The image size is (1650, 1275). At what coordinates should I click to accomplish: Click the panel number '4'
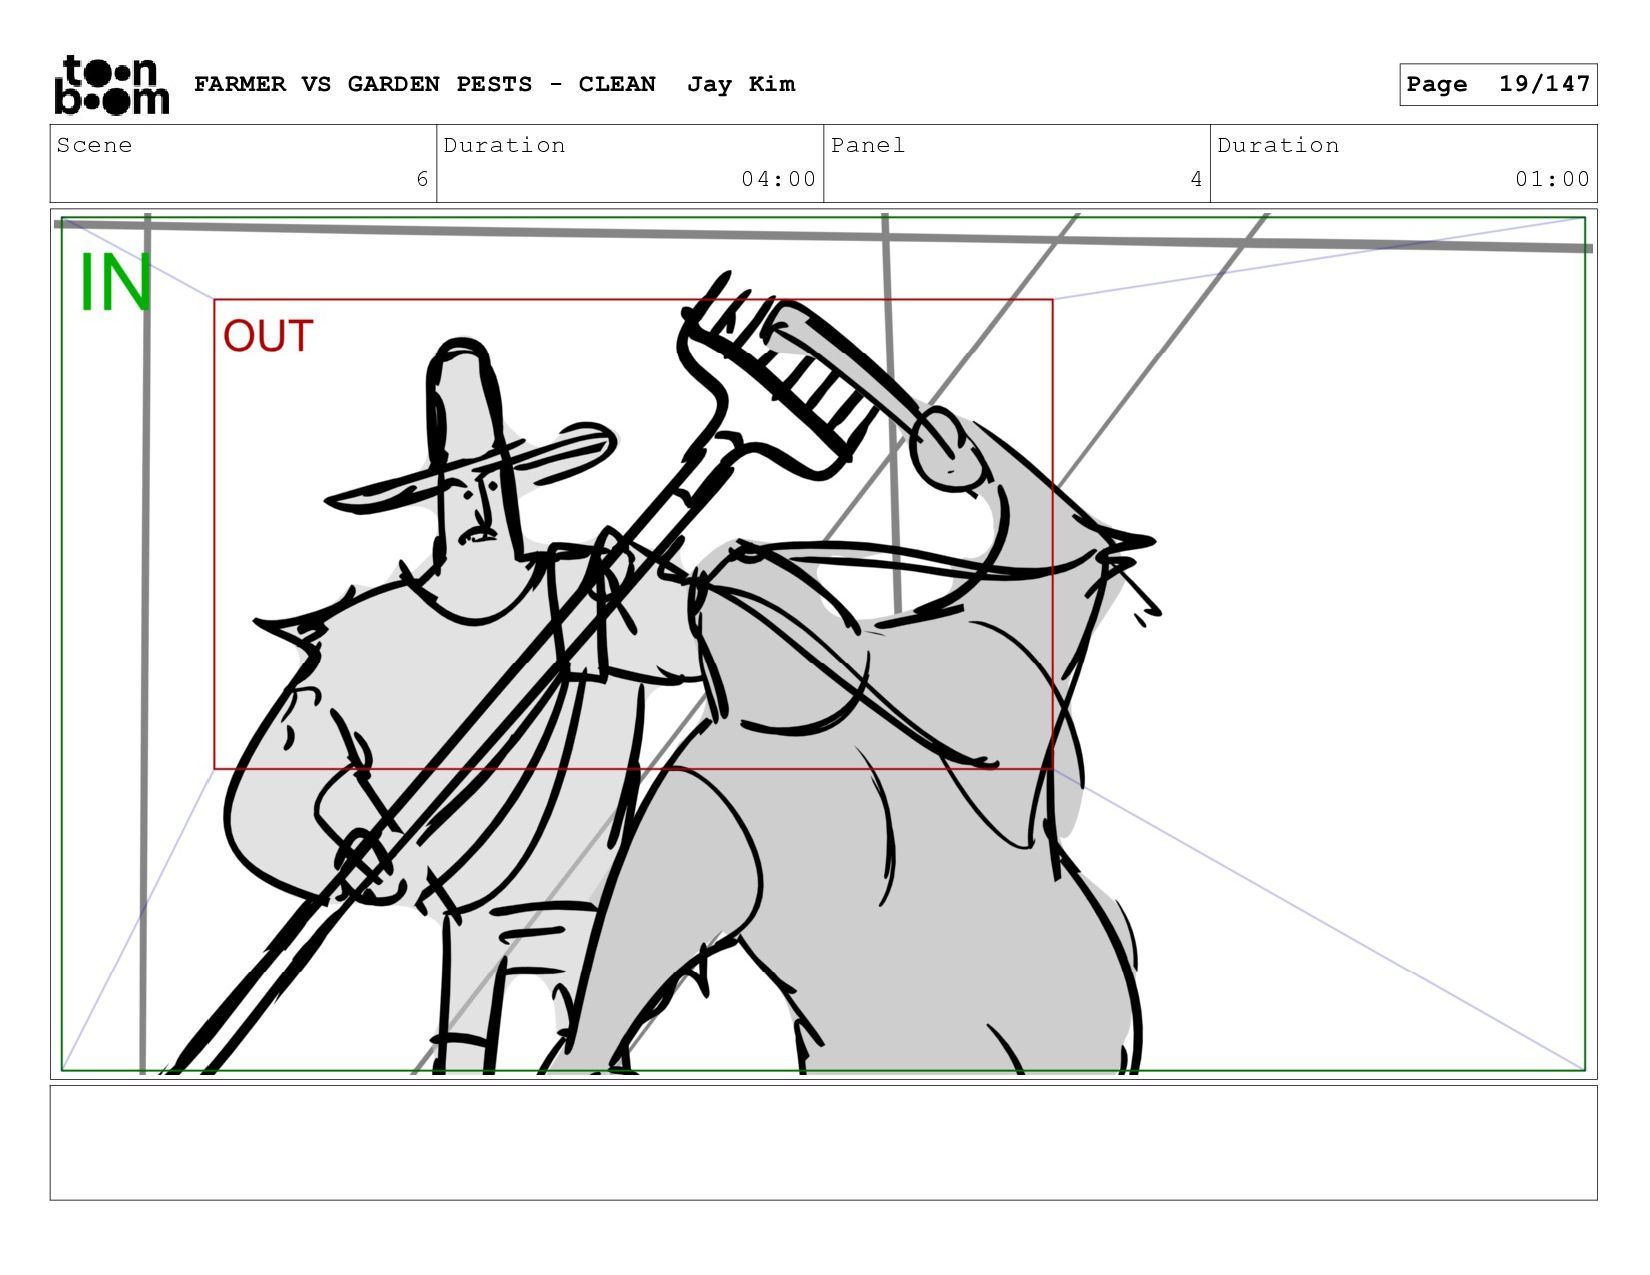pos(1196,179)
